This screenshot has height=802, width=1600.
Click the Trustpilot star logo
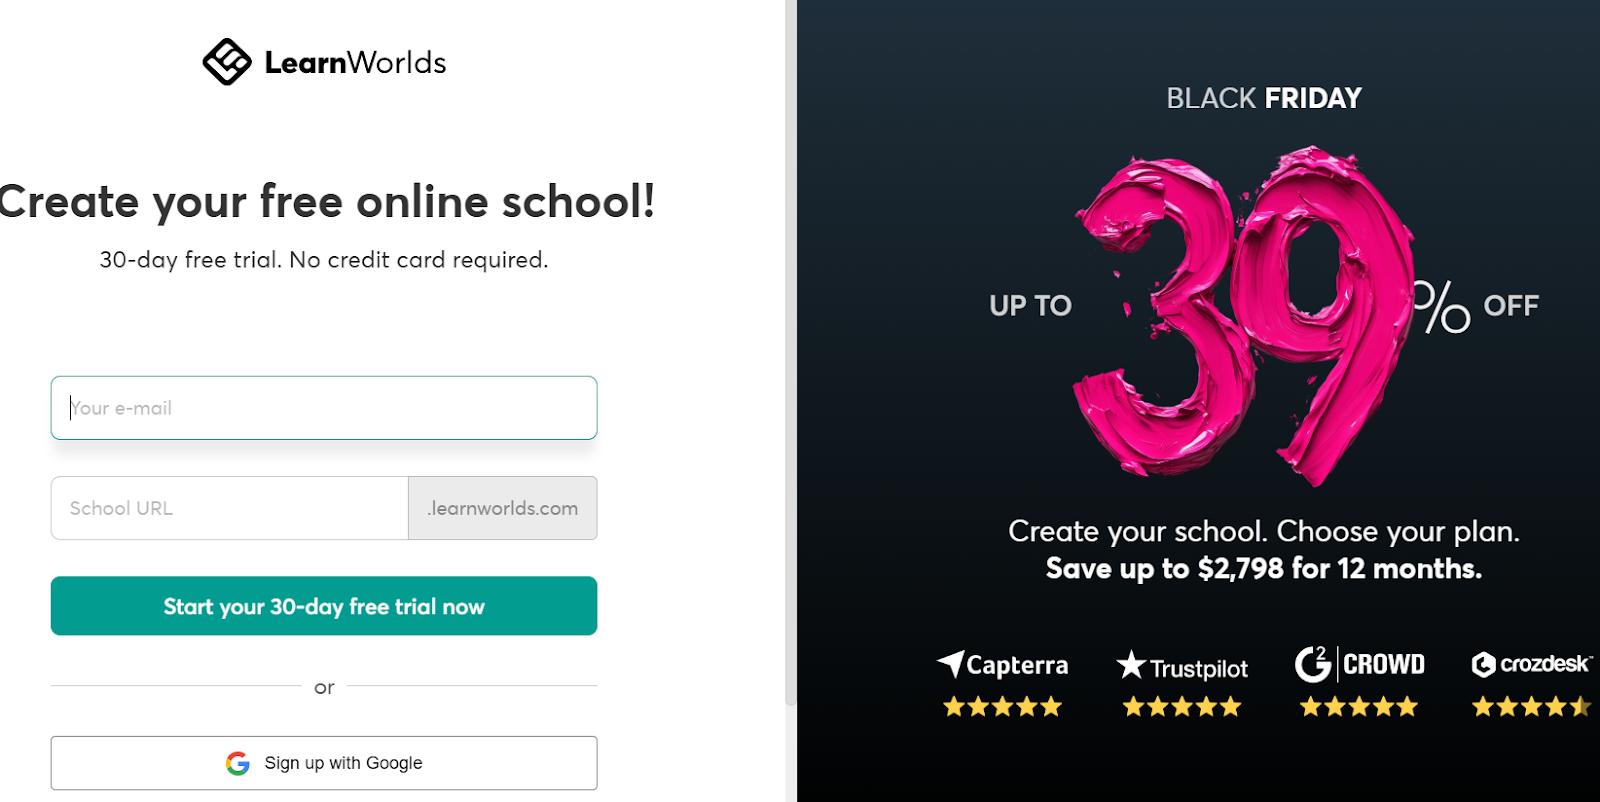pyautogui.click(x=1131, y=664)
